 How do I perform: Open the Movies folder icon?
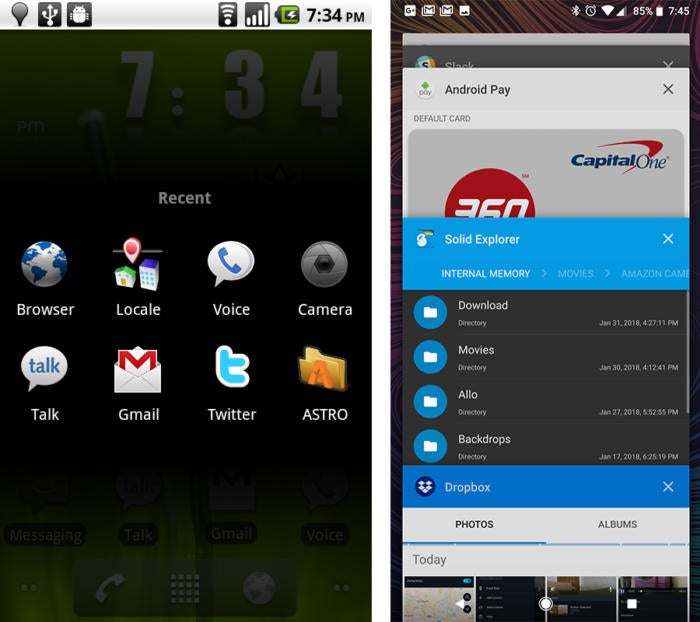pos(430,357)
